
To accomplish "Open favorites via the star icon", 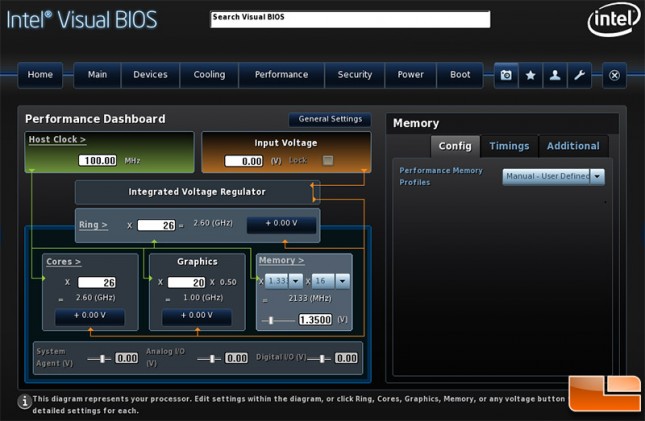I will pyautogui.click(x=531, y=75).
